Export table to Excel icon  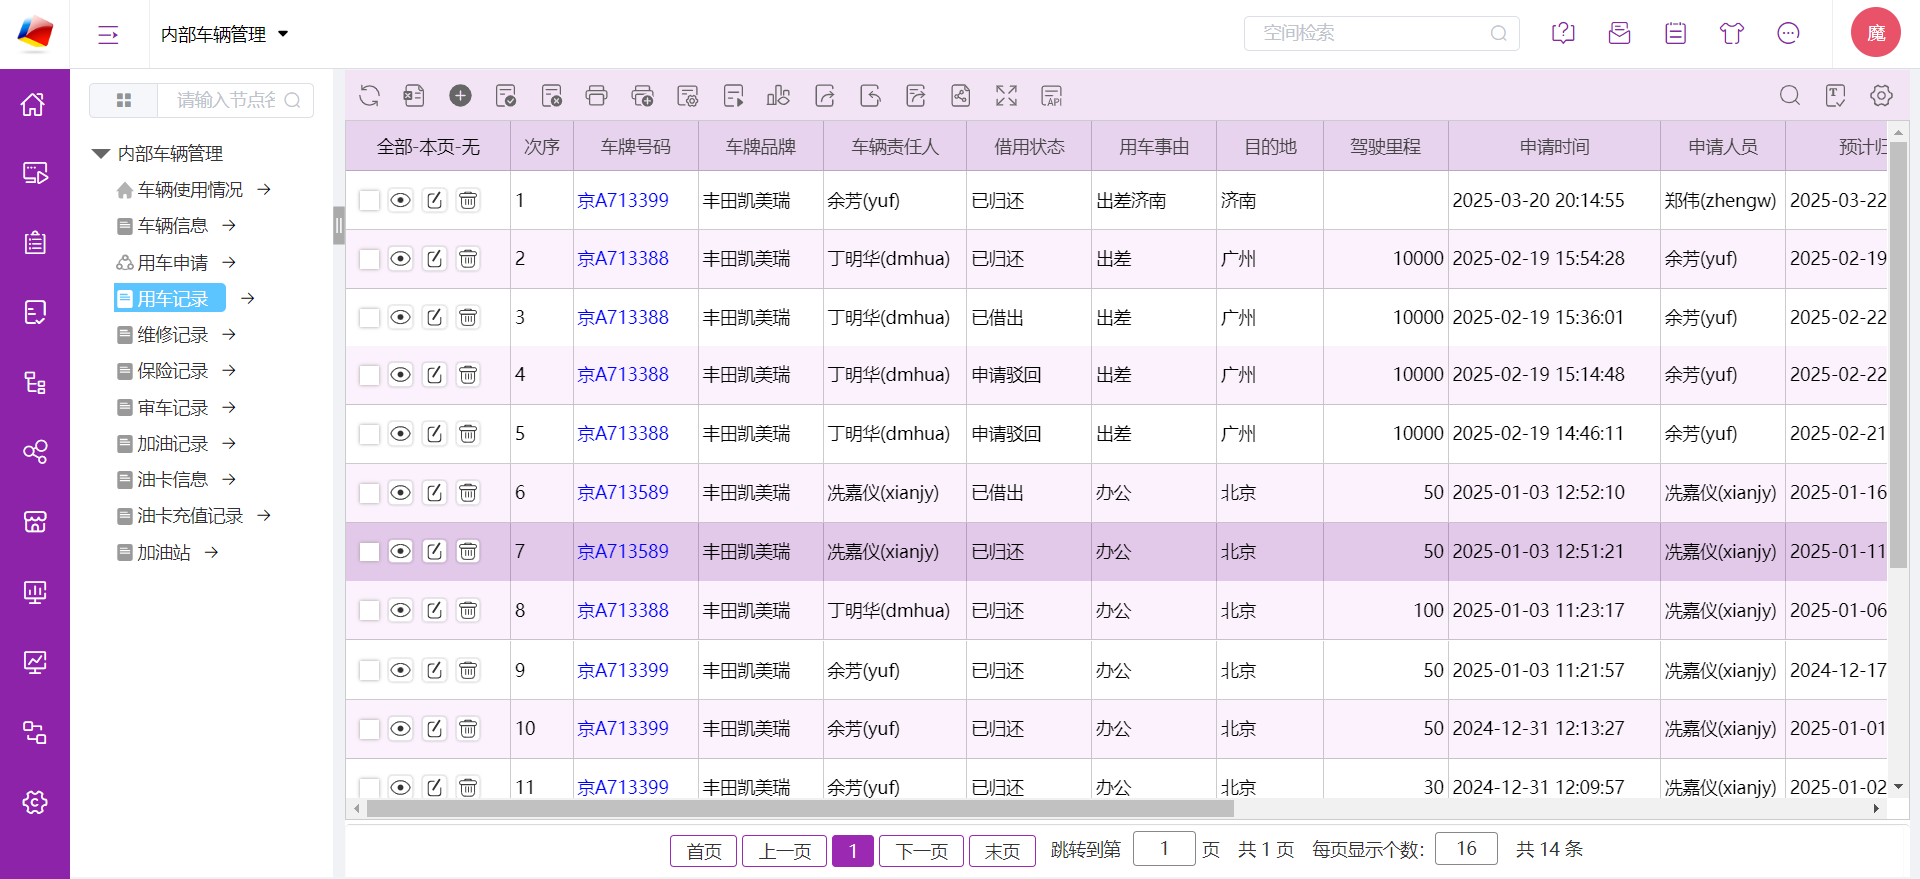(414, 96)
